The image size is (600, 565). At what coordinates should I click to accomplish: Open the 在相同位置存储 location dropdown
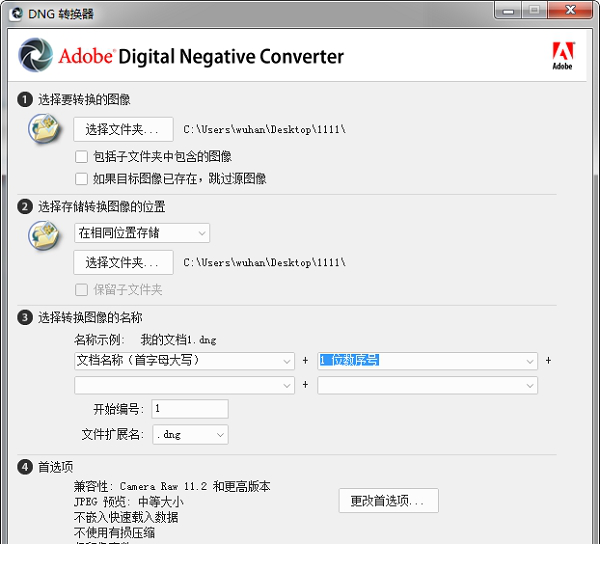[x=142, y=233]
